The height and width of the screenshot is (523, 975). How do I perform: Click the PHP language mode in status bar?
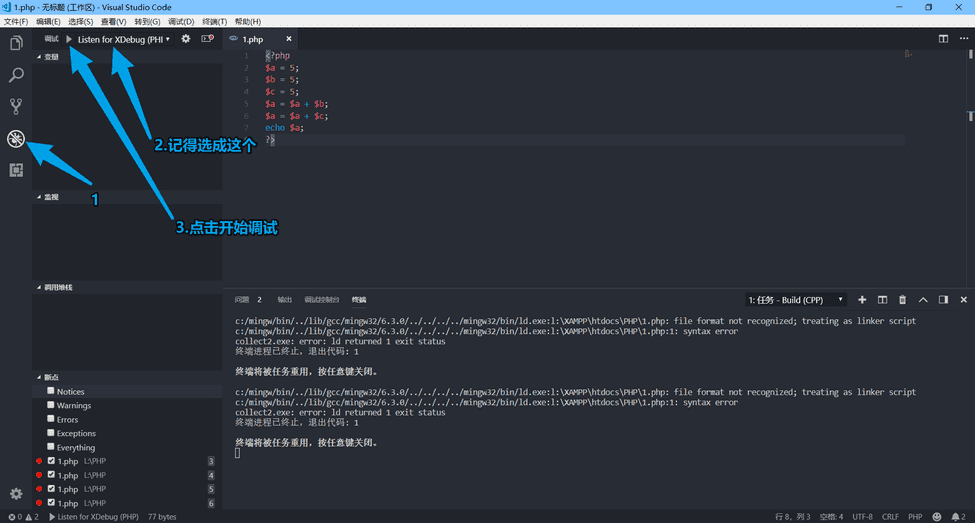pyautogui.click(x=915, y=517)
